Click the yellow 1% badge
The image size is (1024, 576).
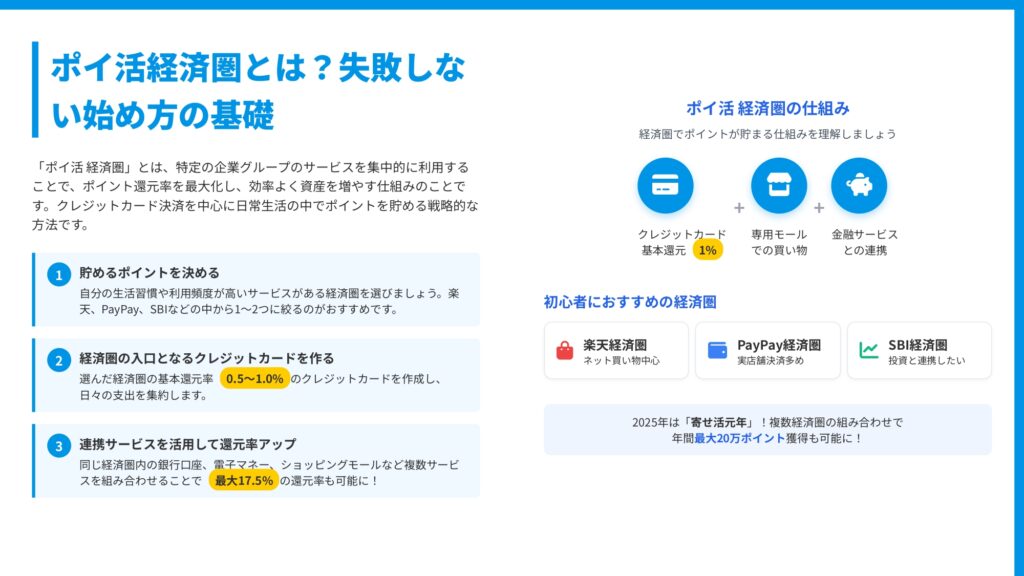[x=708, y=250]
